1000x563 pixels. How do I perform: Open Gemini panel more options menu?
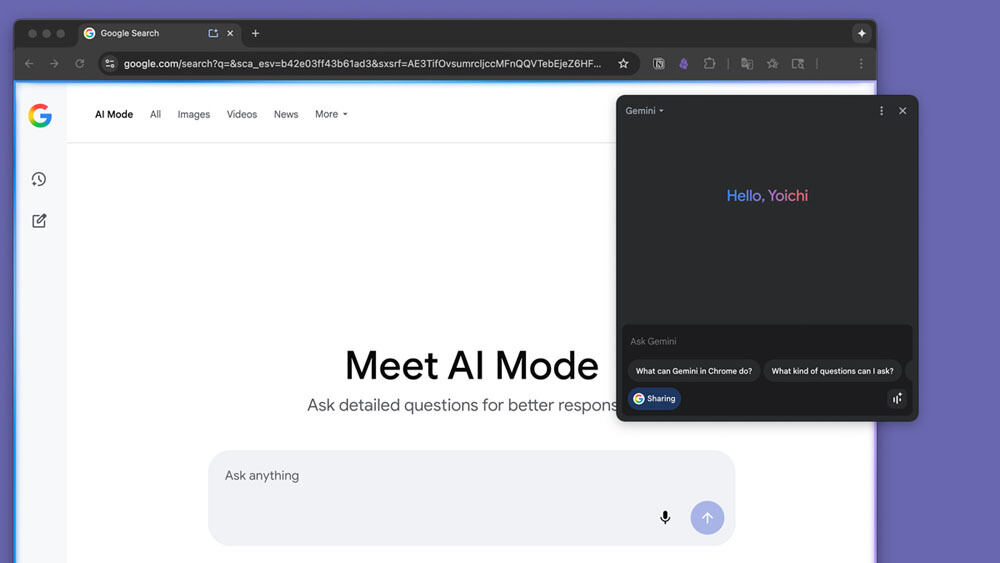click(881, 111)
